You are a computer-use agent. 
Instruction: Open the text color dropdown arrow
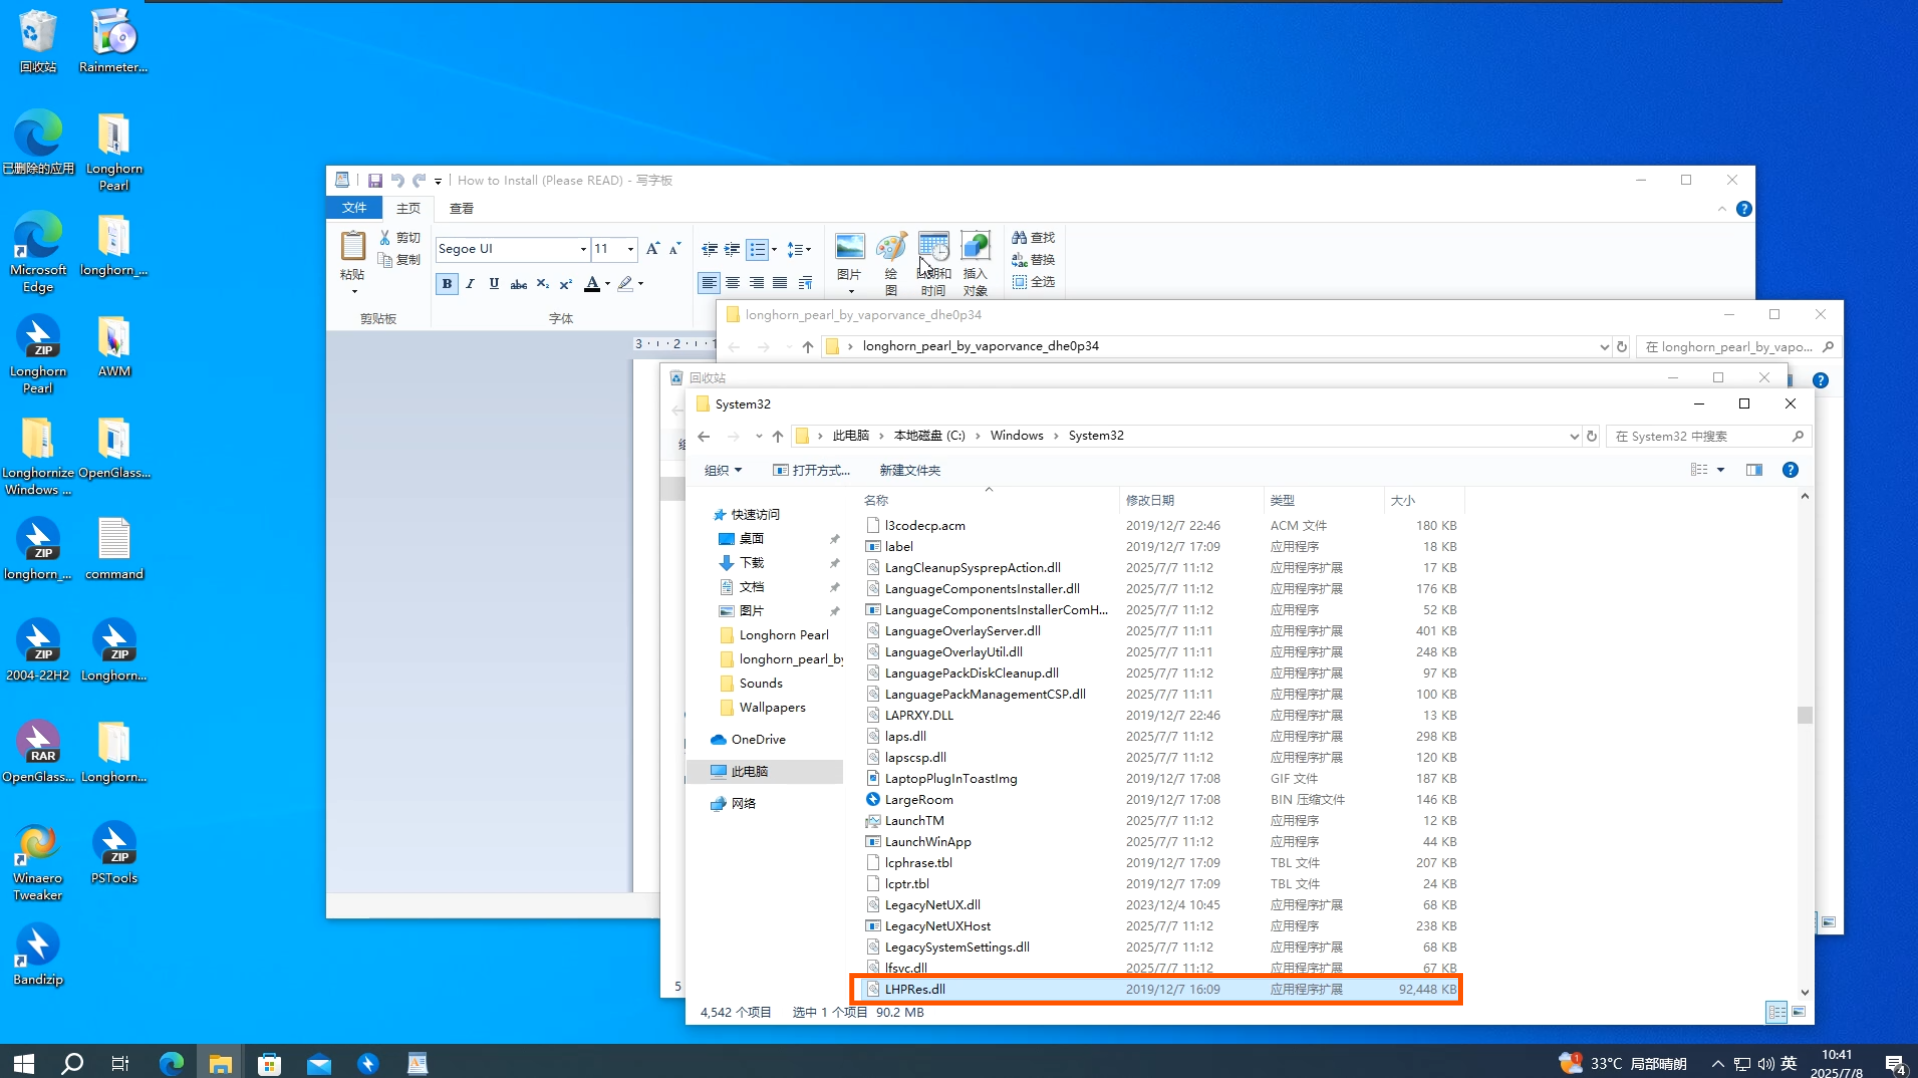(607, 284)
